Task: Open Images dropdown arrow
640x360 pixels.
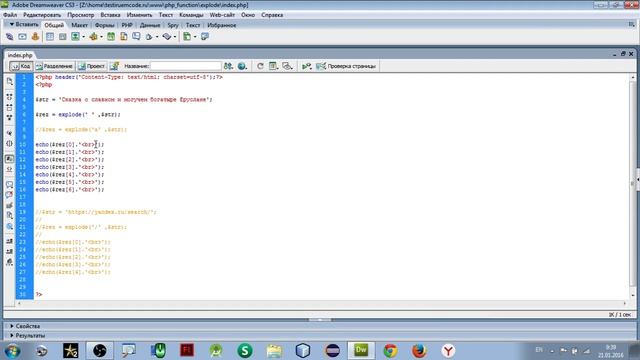Action: (83, 37)
